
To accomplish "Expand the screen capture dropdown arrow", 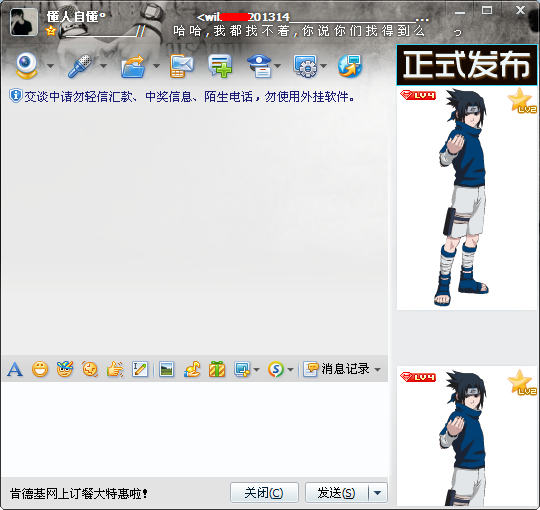I will pos(256,370).
